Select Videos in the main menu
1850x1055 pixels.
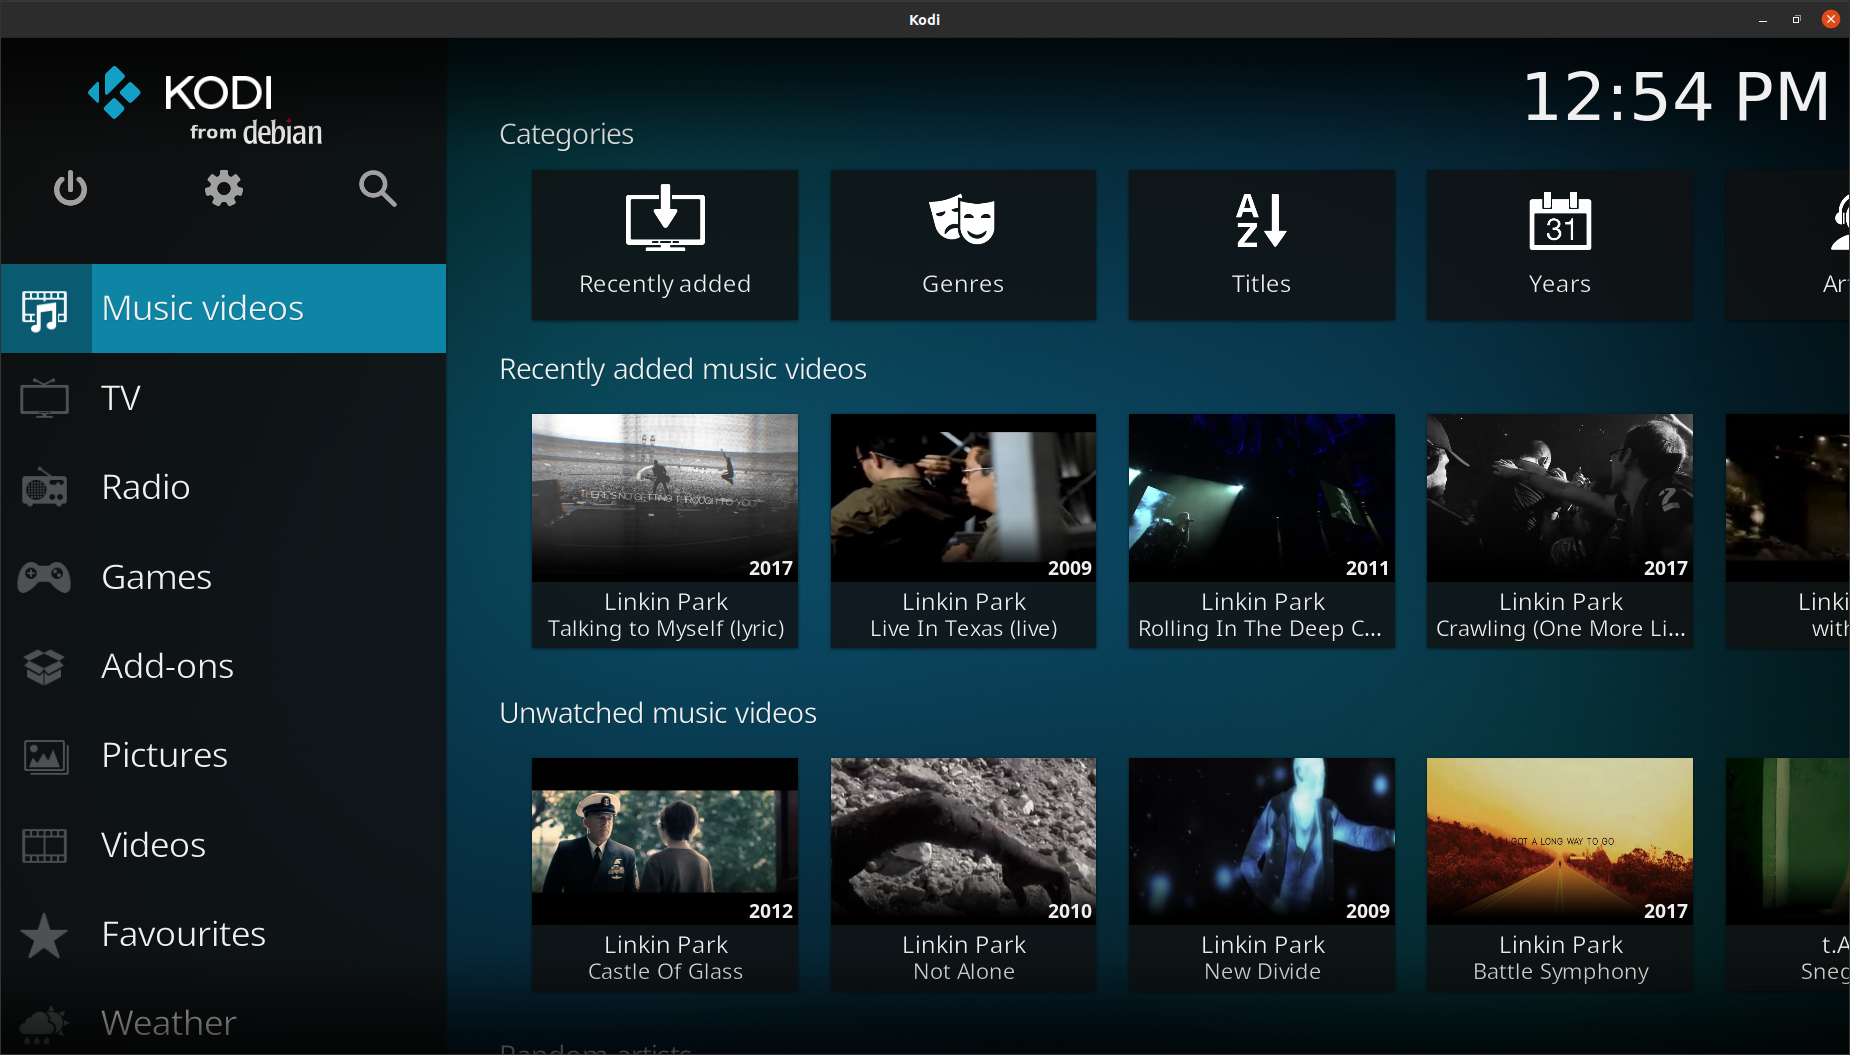(224, 845)
